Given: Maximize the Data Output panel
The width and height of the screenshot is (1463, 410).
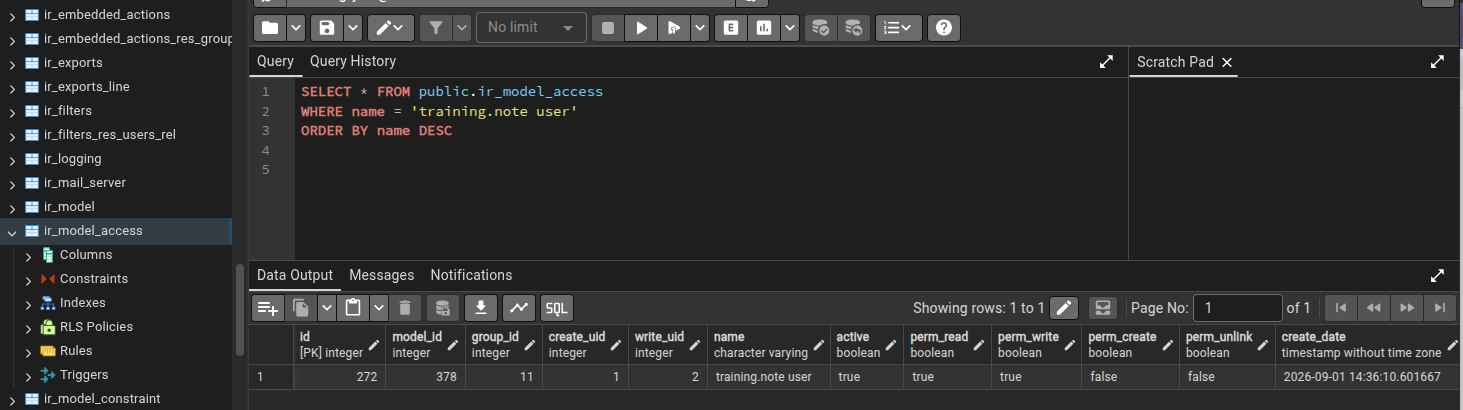Looking at the screenshot, I should coord(1437,275).
